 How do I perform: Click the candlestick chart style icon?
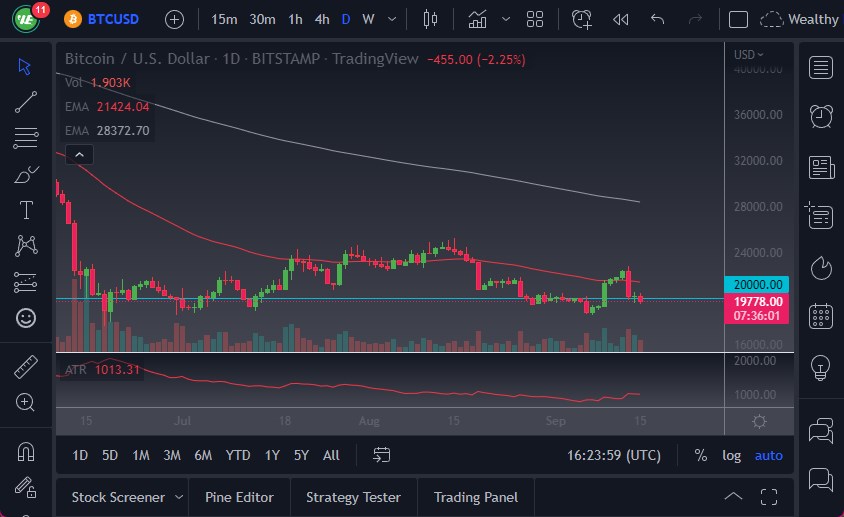coord(431,19)
